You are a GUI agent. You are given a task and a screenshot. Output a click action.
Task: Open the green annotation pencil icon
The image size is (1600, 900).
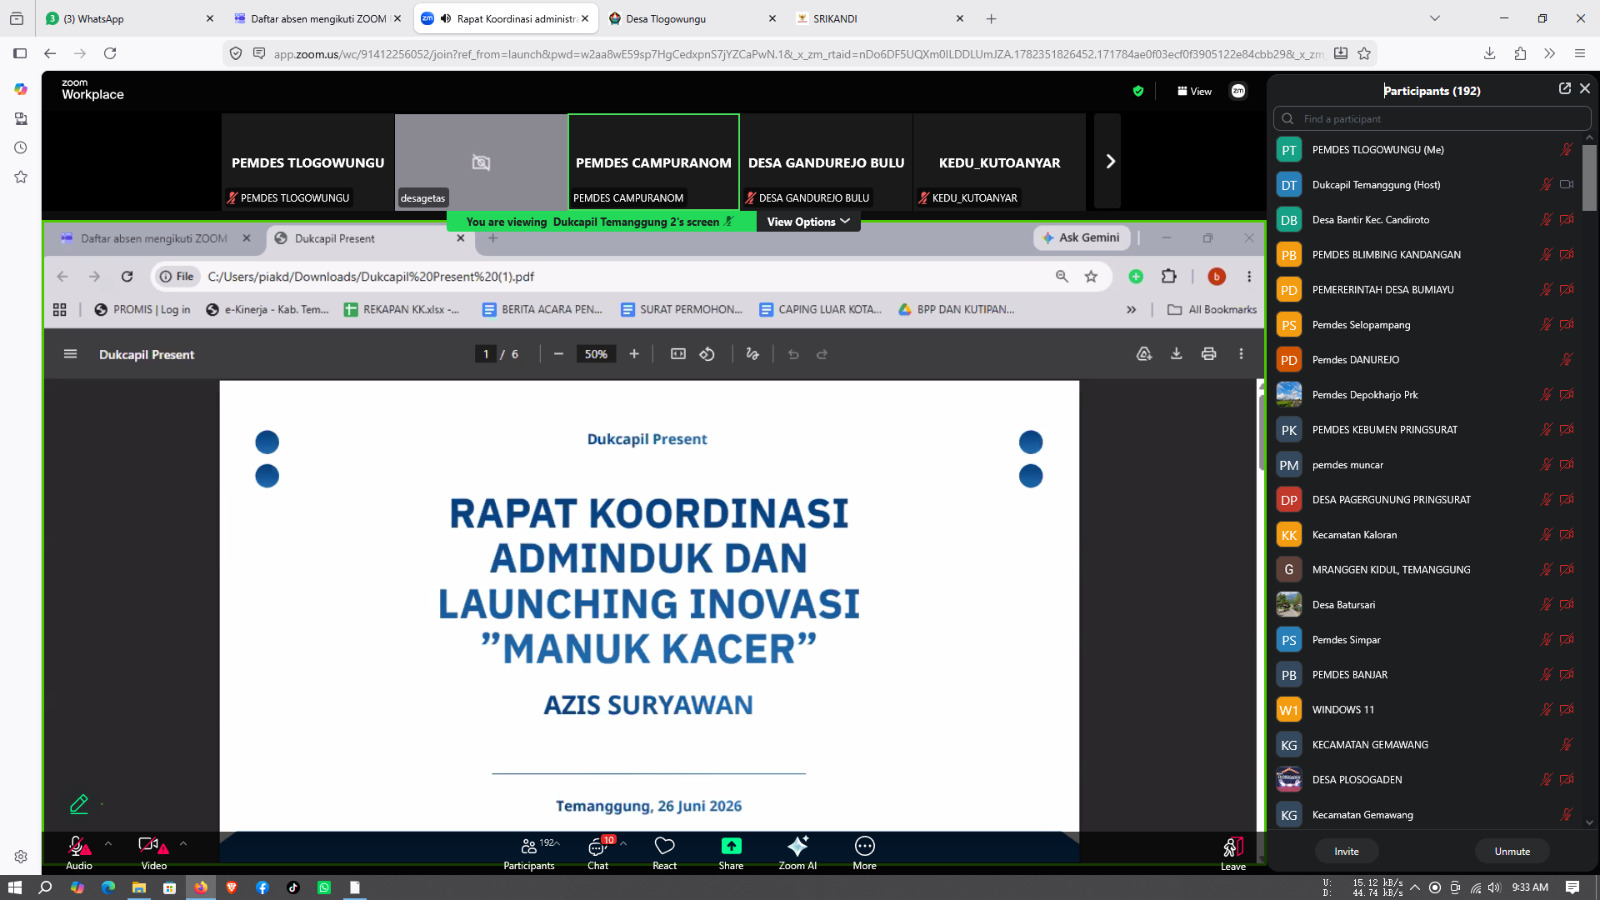(x=79, y=804)
